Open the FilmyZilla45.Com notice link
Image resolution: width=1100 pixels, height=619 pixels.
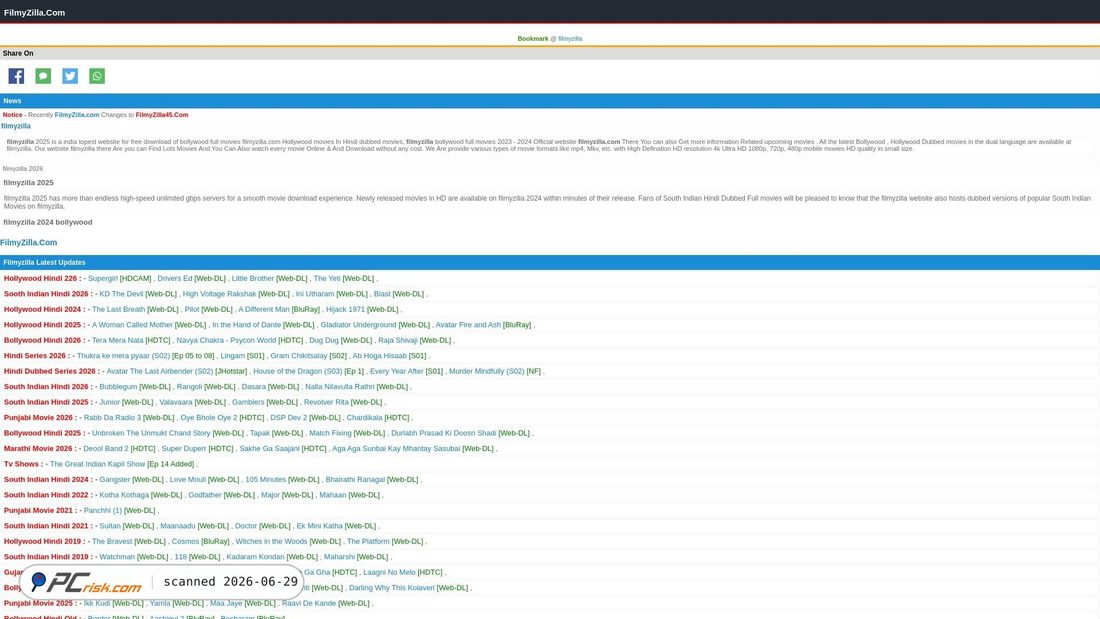[x=161, y=114]
